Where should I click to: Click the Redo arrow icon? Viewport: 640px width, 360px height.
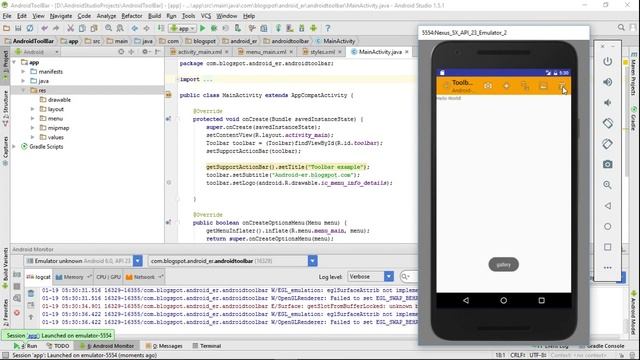point(56,28)
